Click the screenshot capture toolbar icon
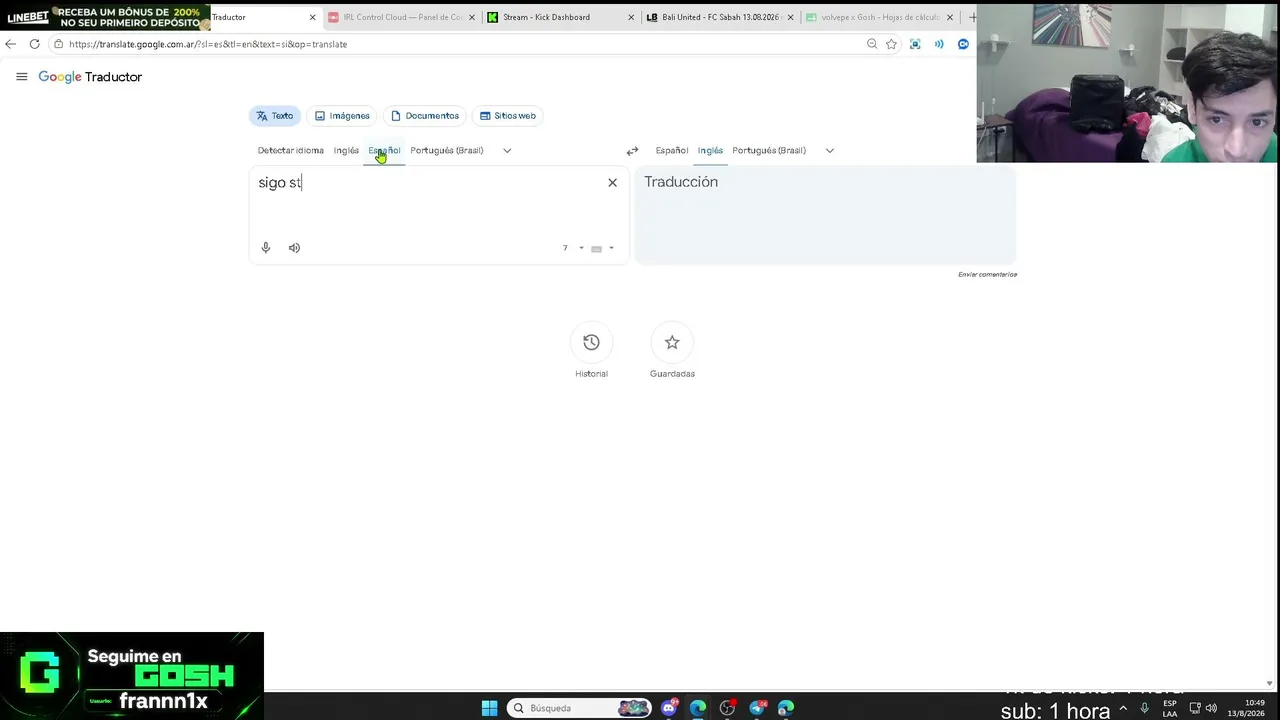The height and width of the screenshot is (720, 1280). click(915, 44)
